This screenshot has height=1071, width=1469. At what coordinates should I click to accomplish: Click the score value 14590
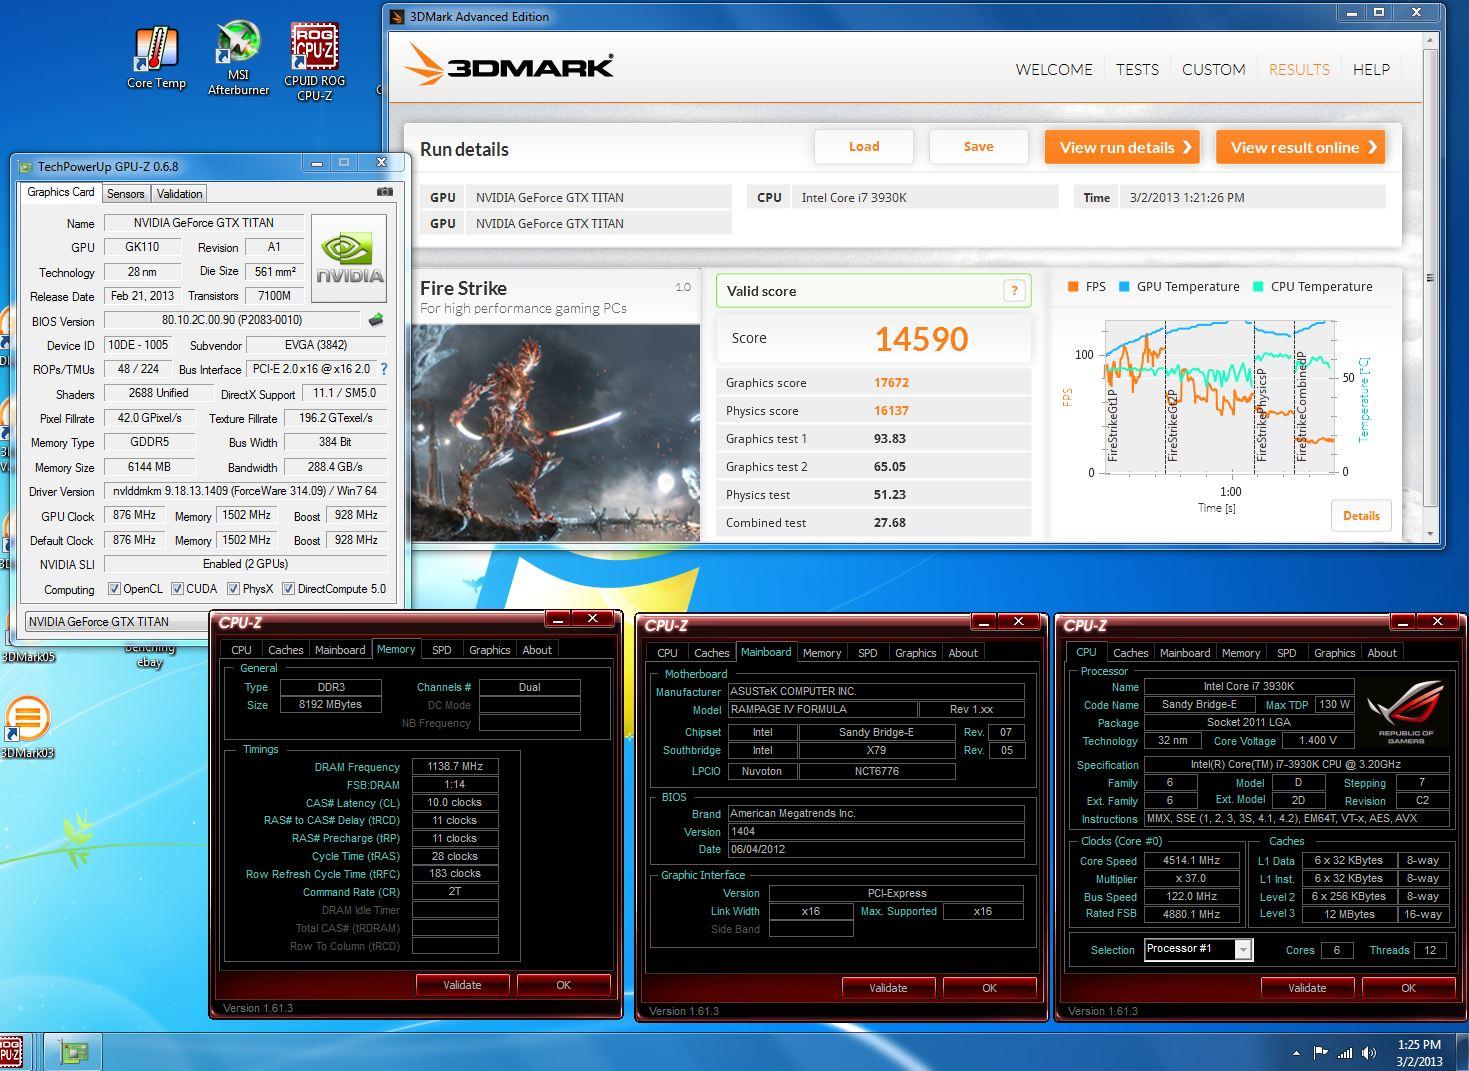click(x=921, y=339)
